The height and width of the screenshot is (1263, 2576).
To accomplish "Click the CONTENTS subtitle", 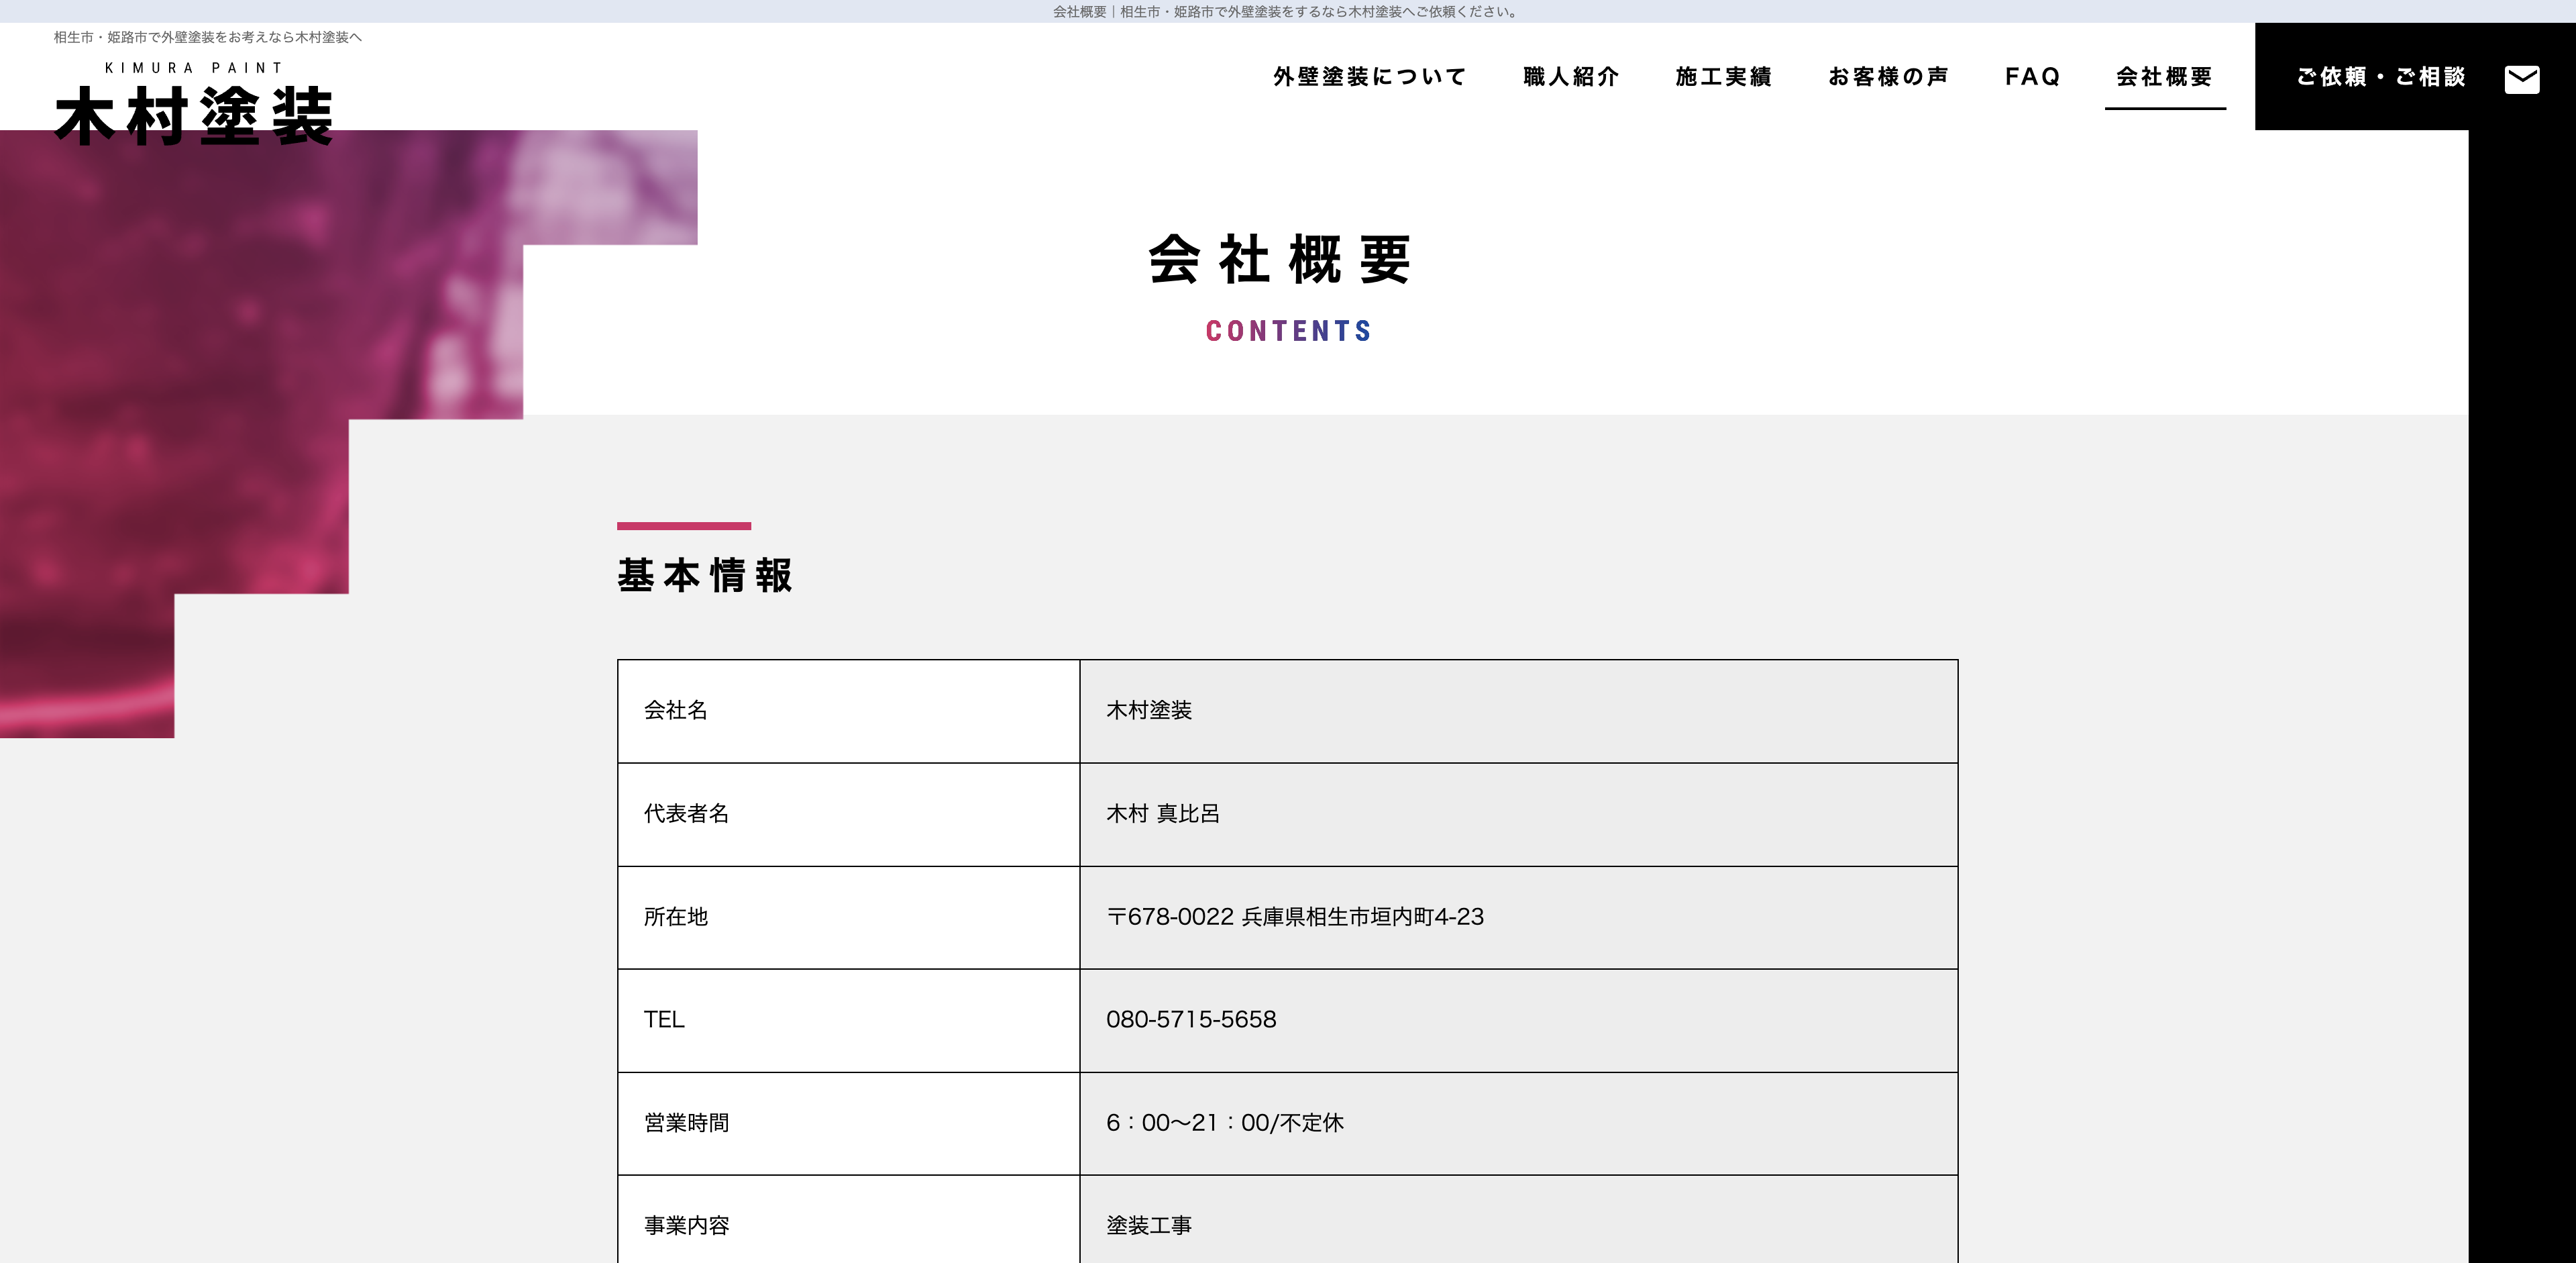I will [x=1288, y=331].
